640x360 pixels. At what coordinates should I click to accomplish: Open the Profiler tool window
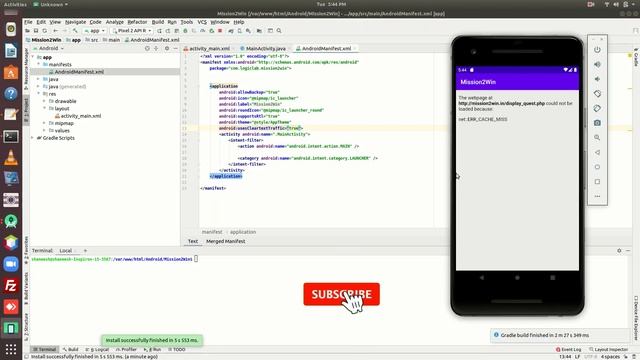(126, 349)
